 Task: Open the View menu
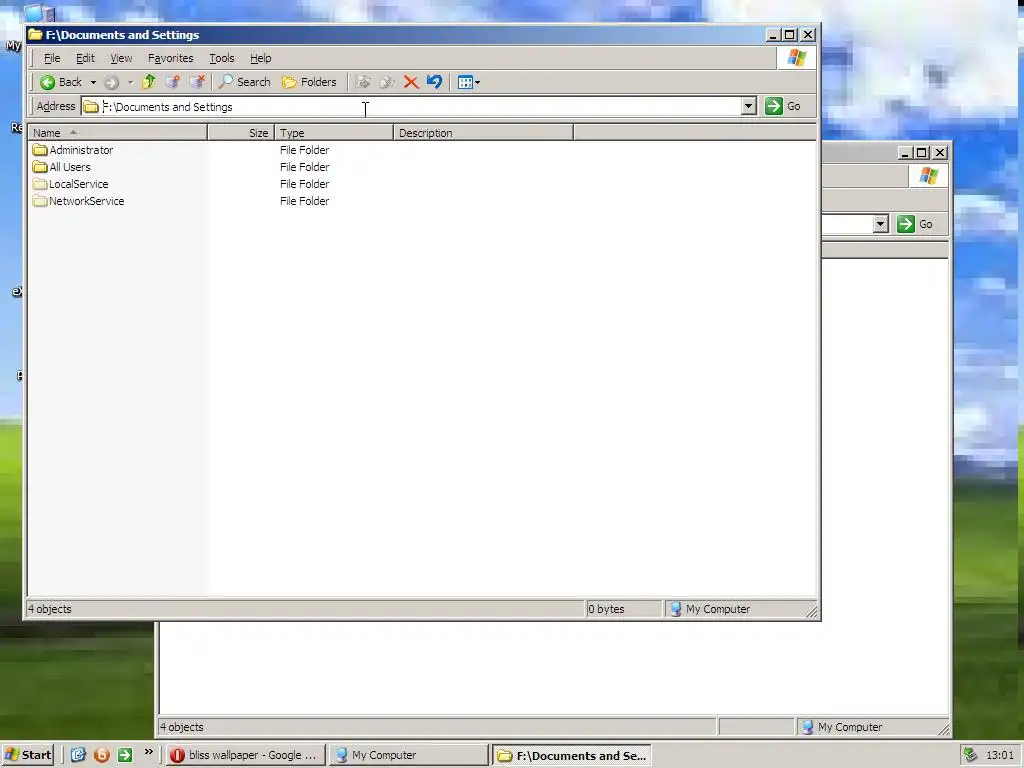coord(121,58)
